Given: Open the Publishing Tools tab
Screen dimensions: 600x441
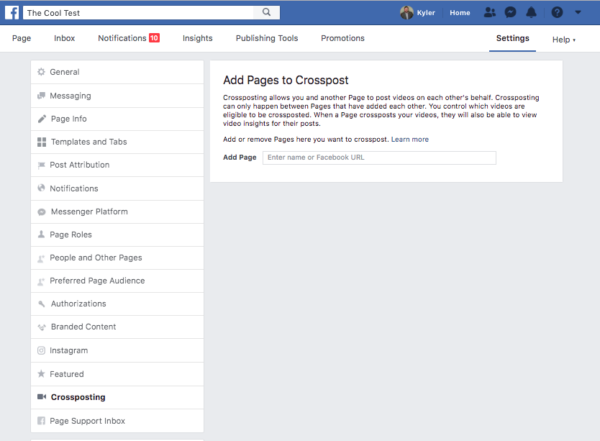Looking at the screenshot, I should coord(267,38).
